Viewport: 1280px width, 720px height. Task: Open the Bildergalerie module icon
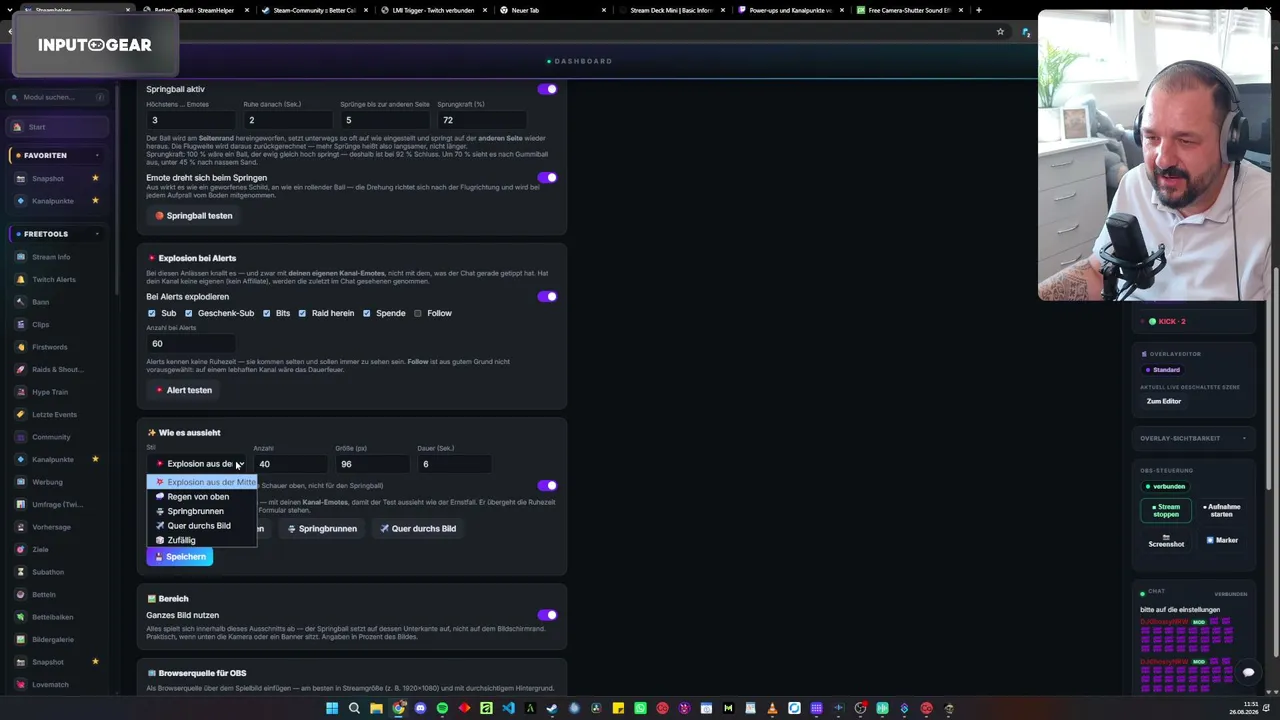(20, 640)
